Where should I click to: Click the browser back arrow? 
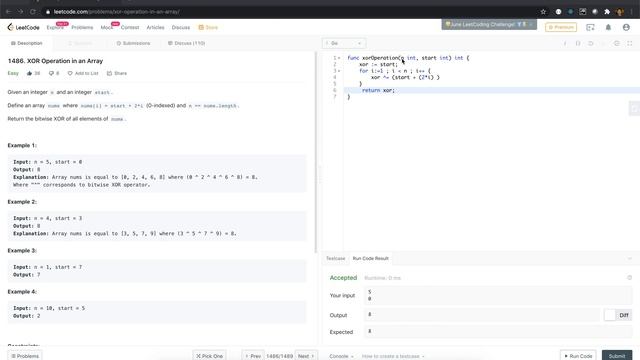[x=8, y=12]
